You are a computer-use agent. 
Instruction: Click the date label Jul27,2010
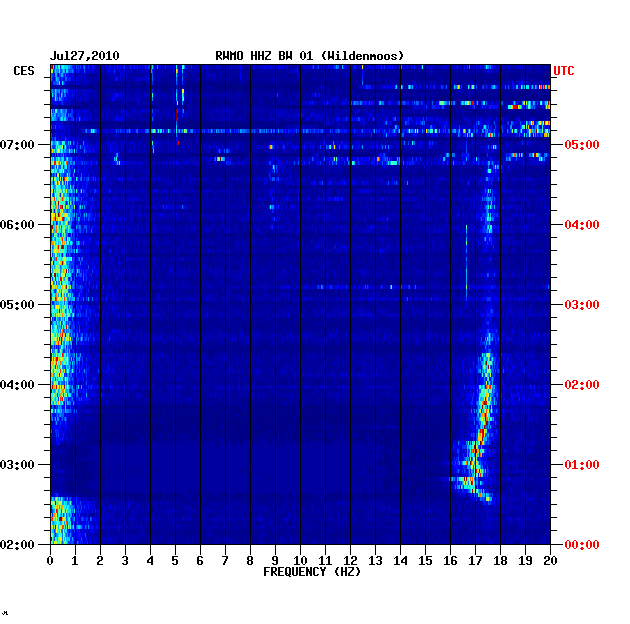[84, 56]
